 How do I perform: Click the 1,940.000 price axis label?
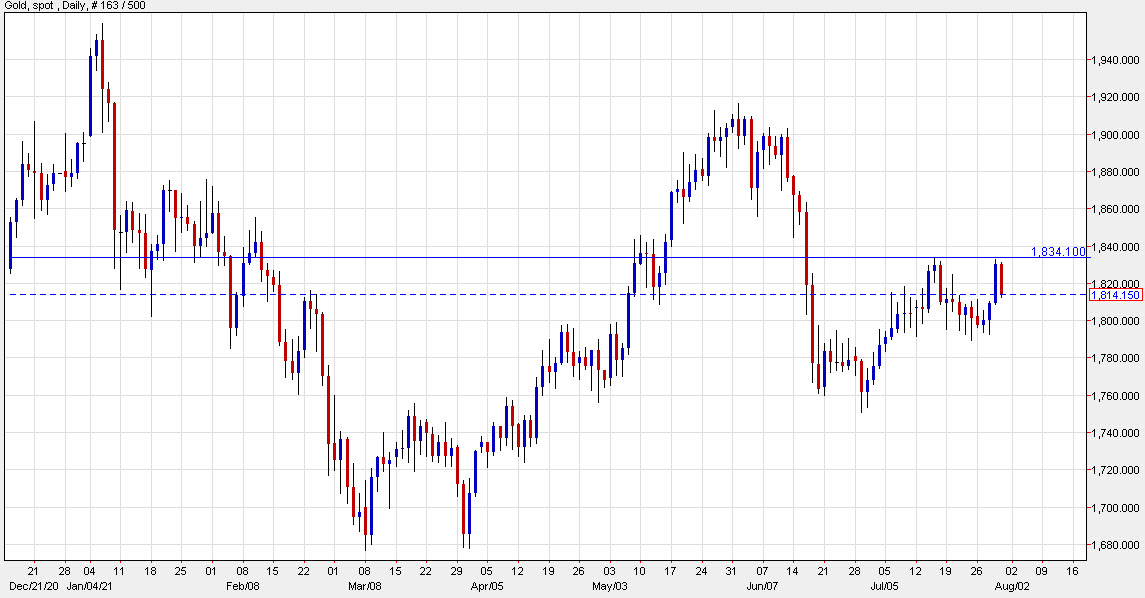[x=1115, y=60]
